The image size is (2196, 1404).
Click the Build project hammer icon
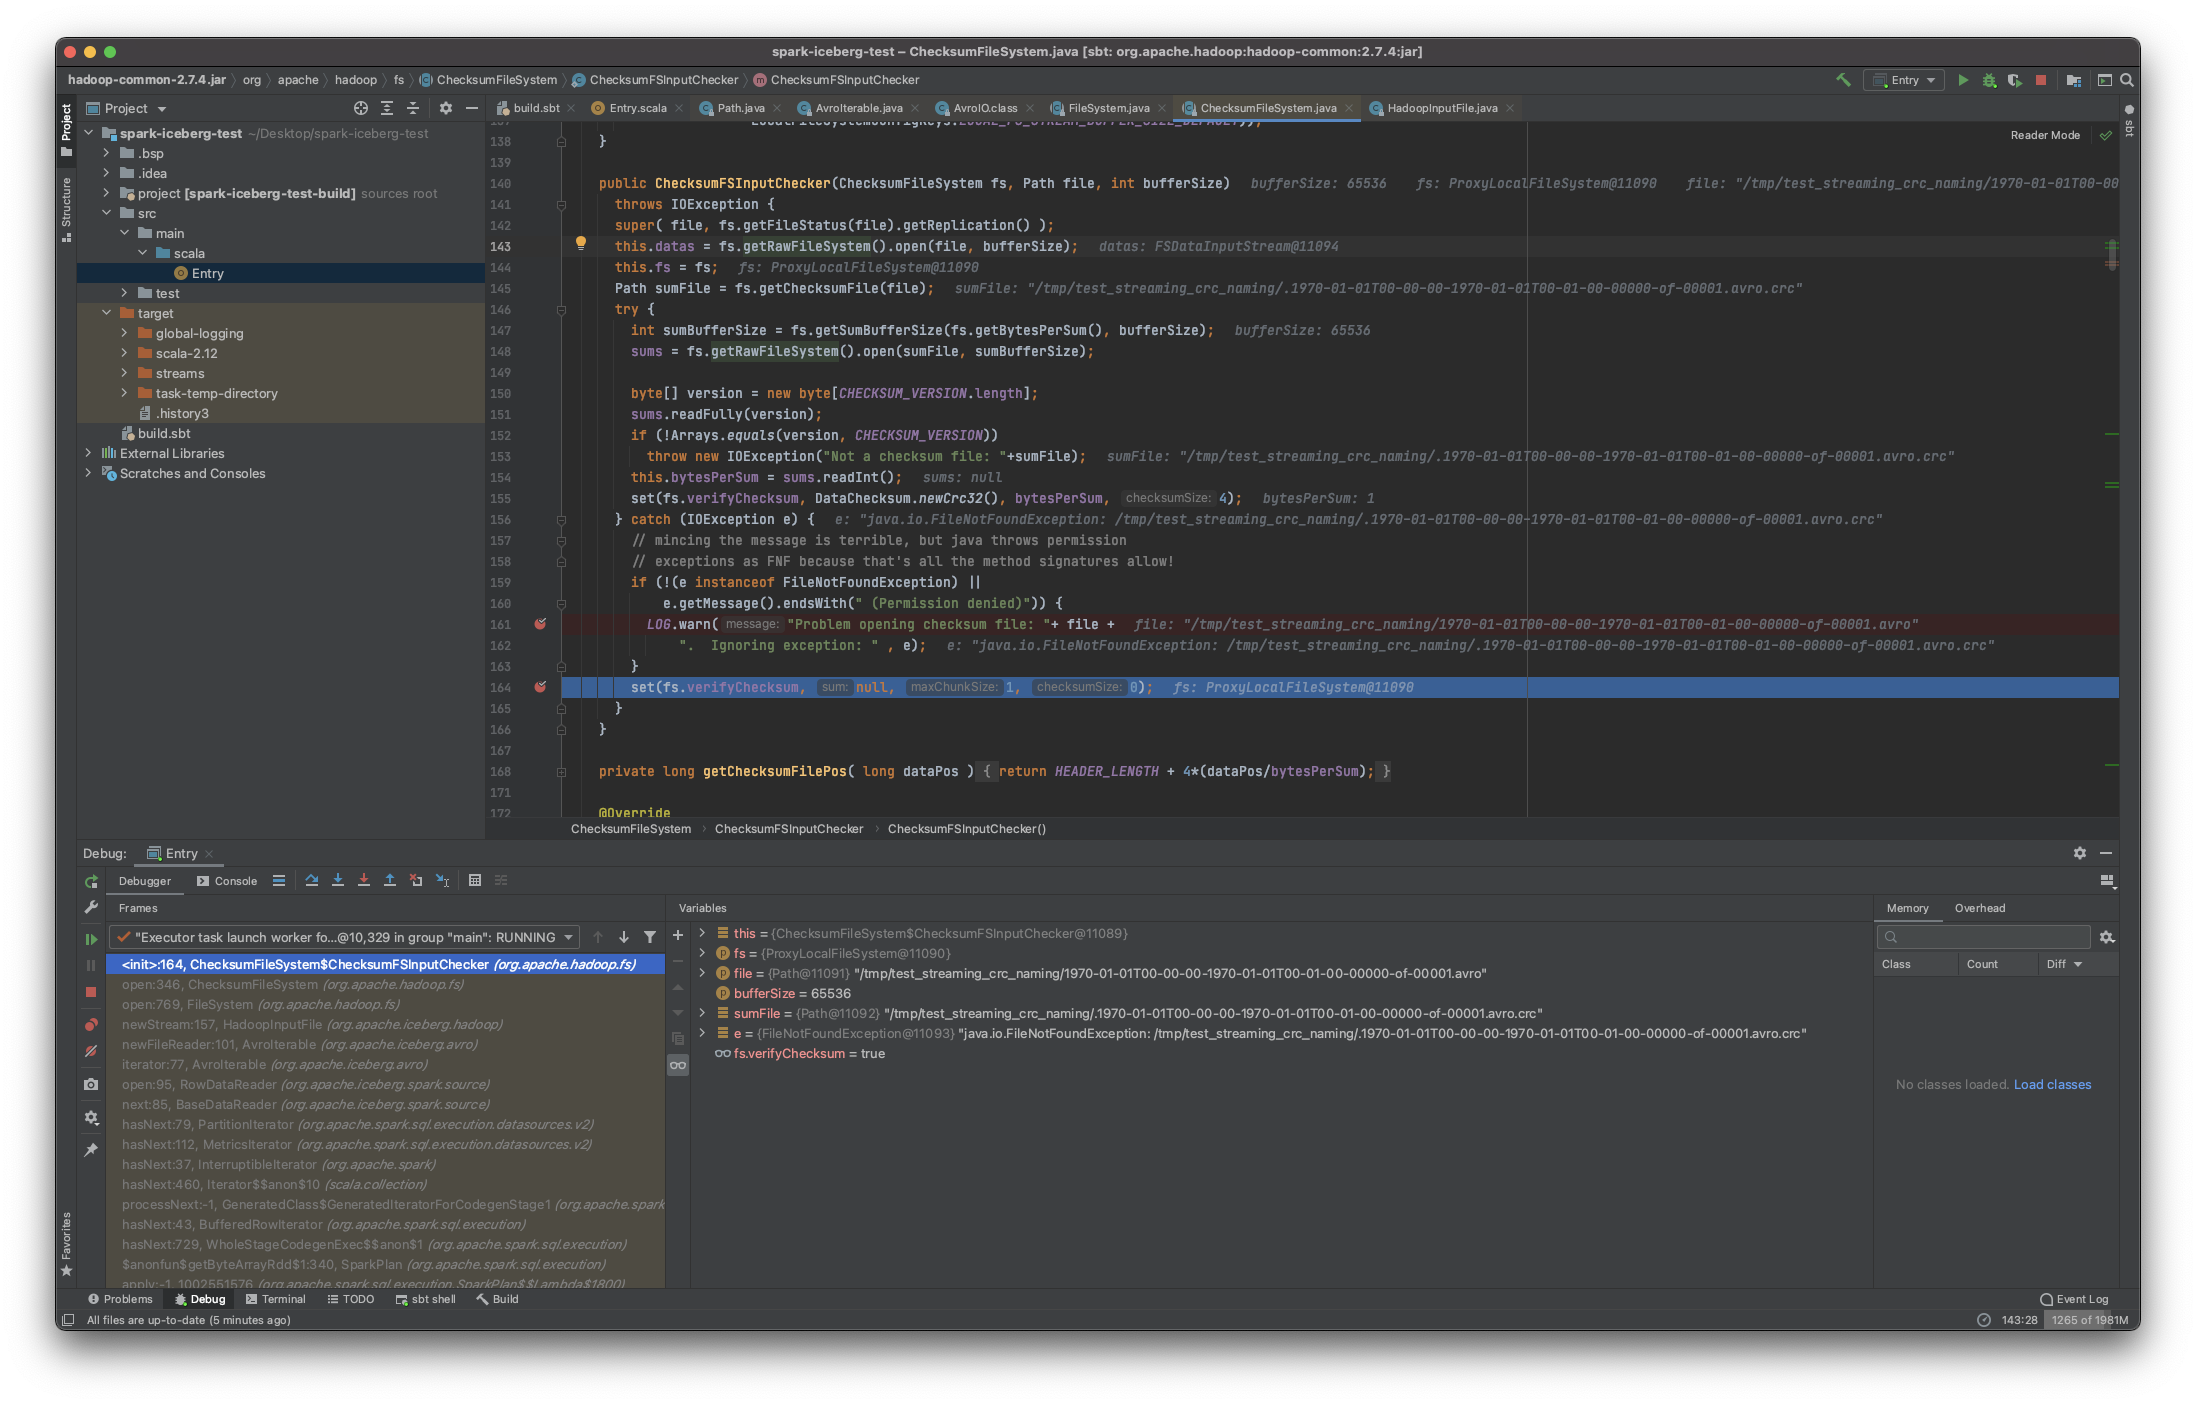(1843, 80)
